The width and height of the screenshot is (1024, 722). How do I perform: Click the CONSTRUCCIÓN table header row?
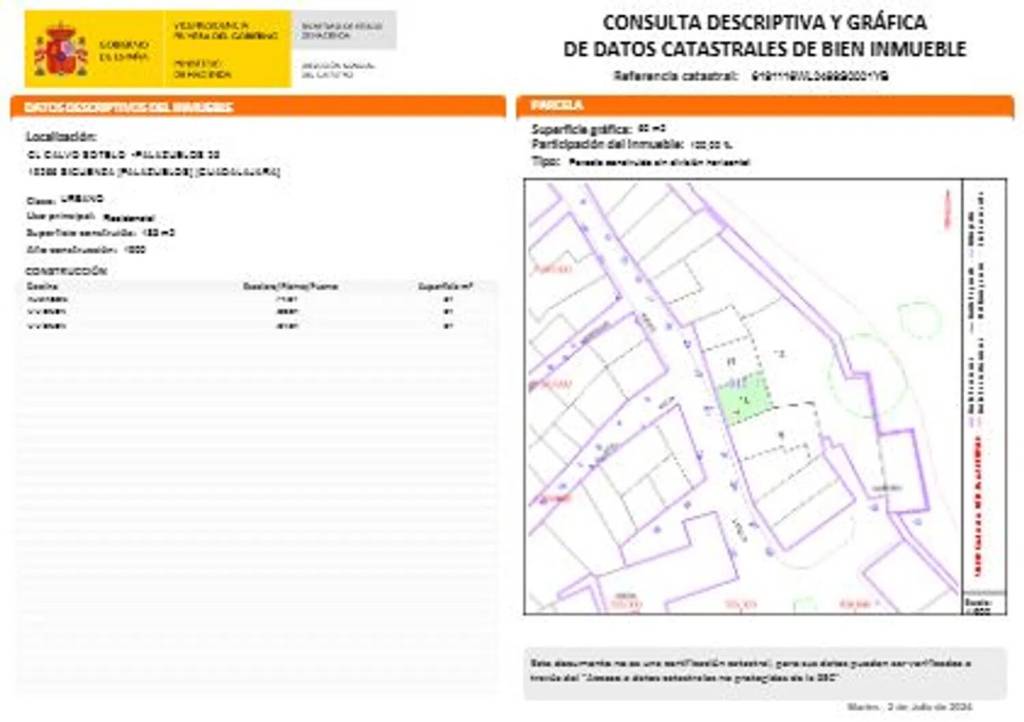click(250, 286)
